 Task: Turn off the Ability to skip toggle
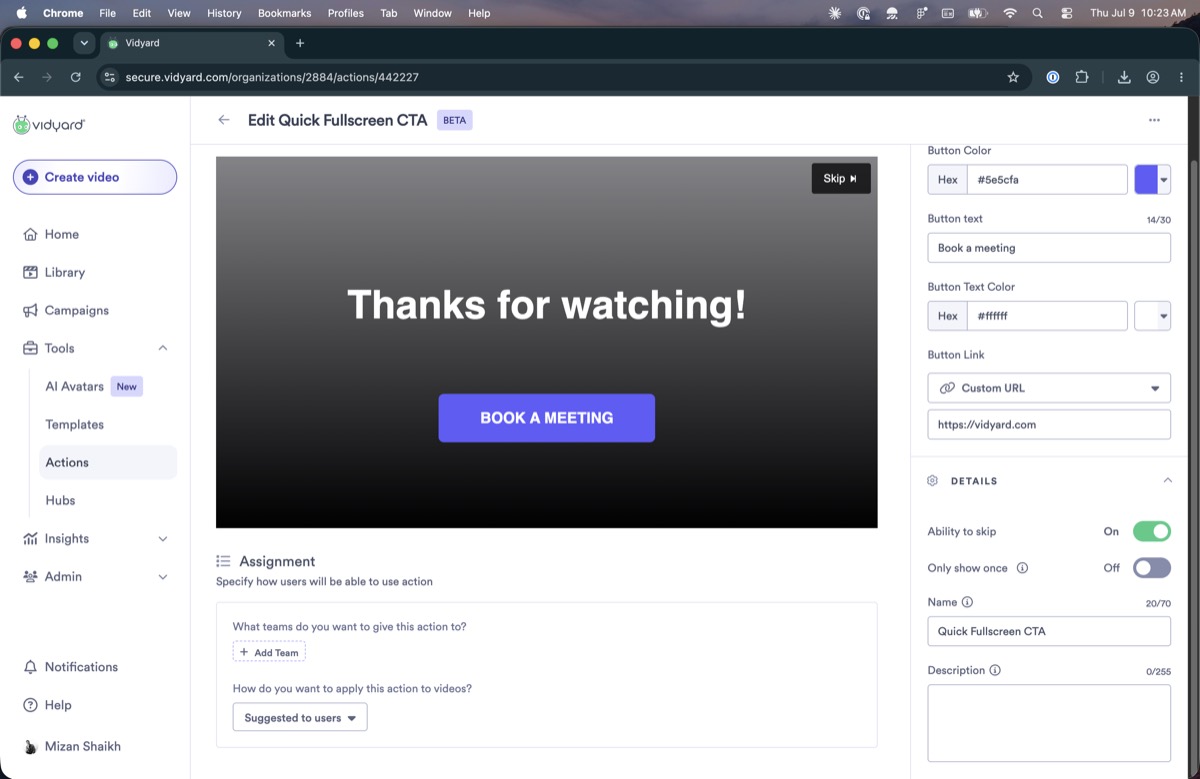pos(1151,531)
